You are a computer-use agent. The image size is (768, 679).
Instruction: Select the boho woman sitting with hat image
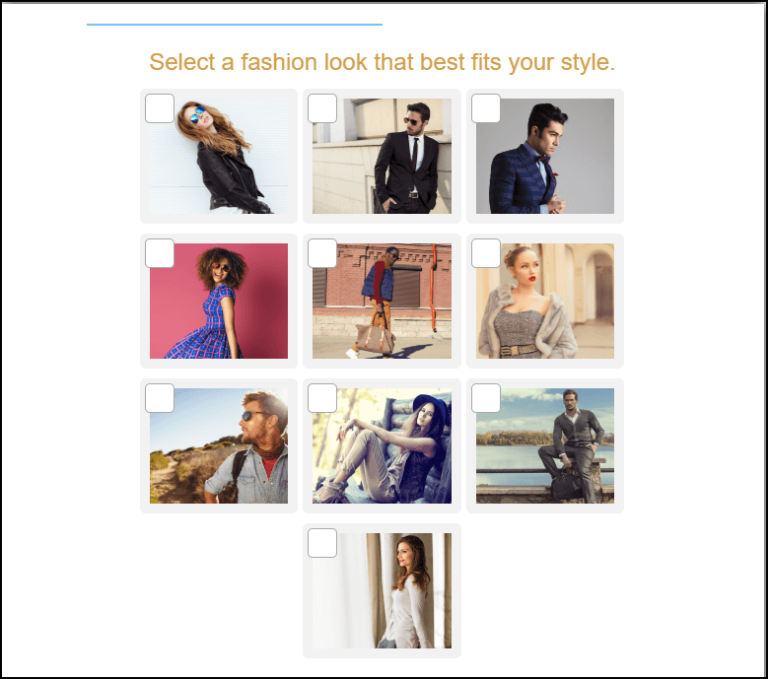click(382, 446)
